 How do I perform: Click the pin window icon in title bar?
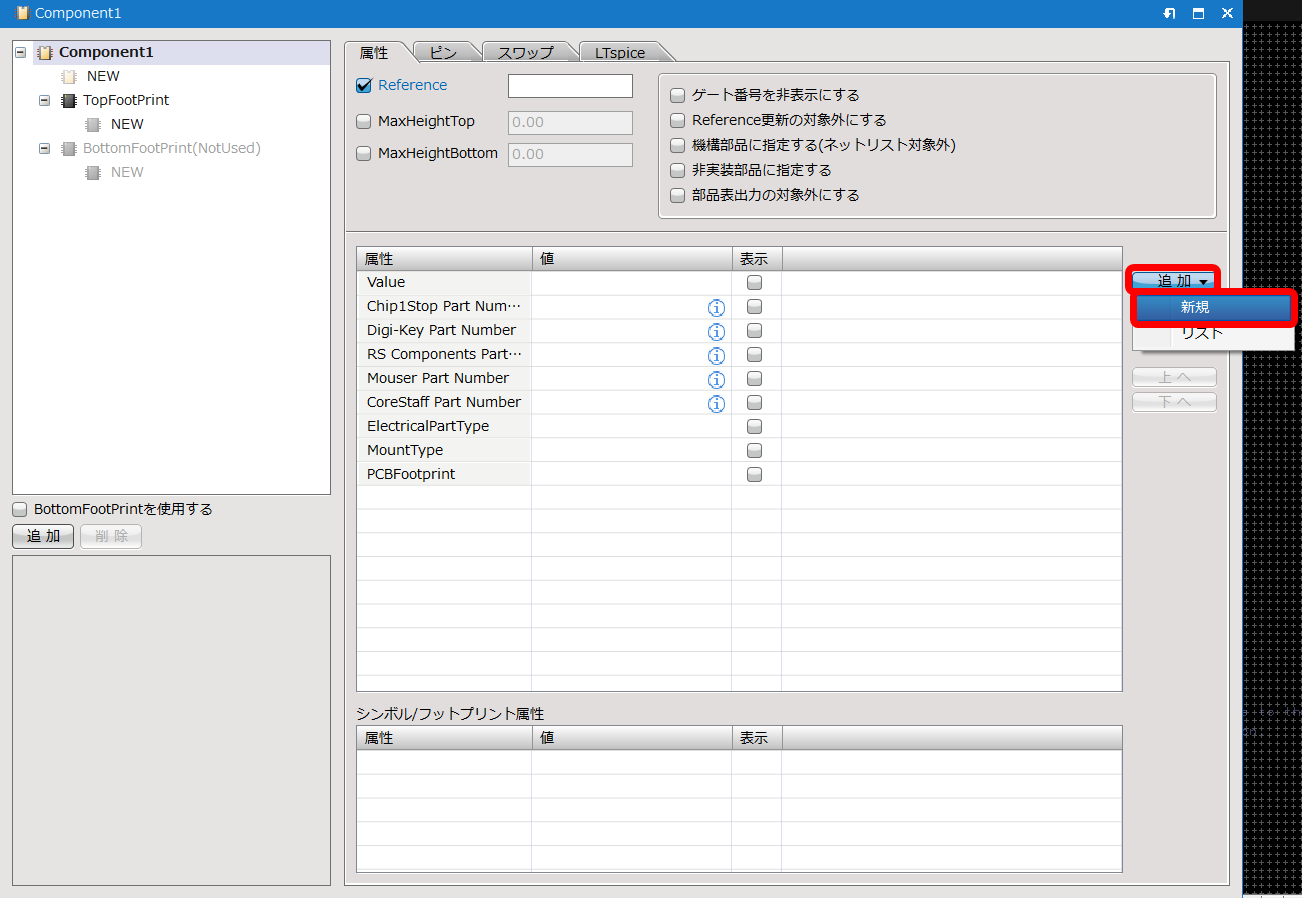point(1169,13)
